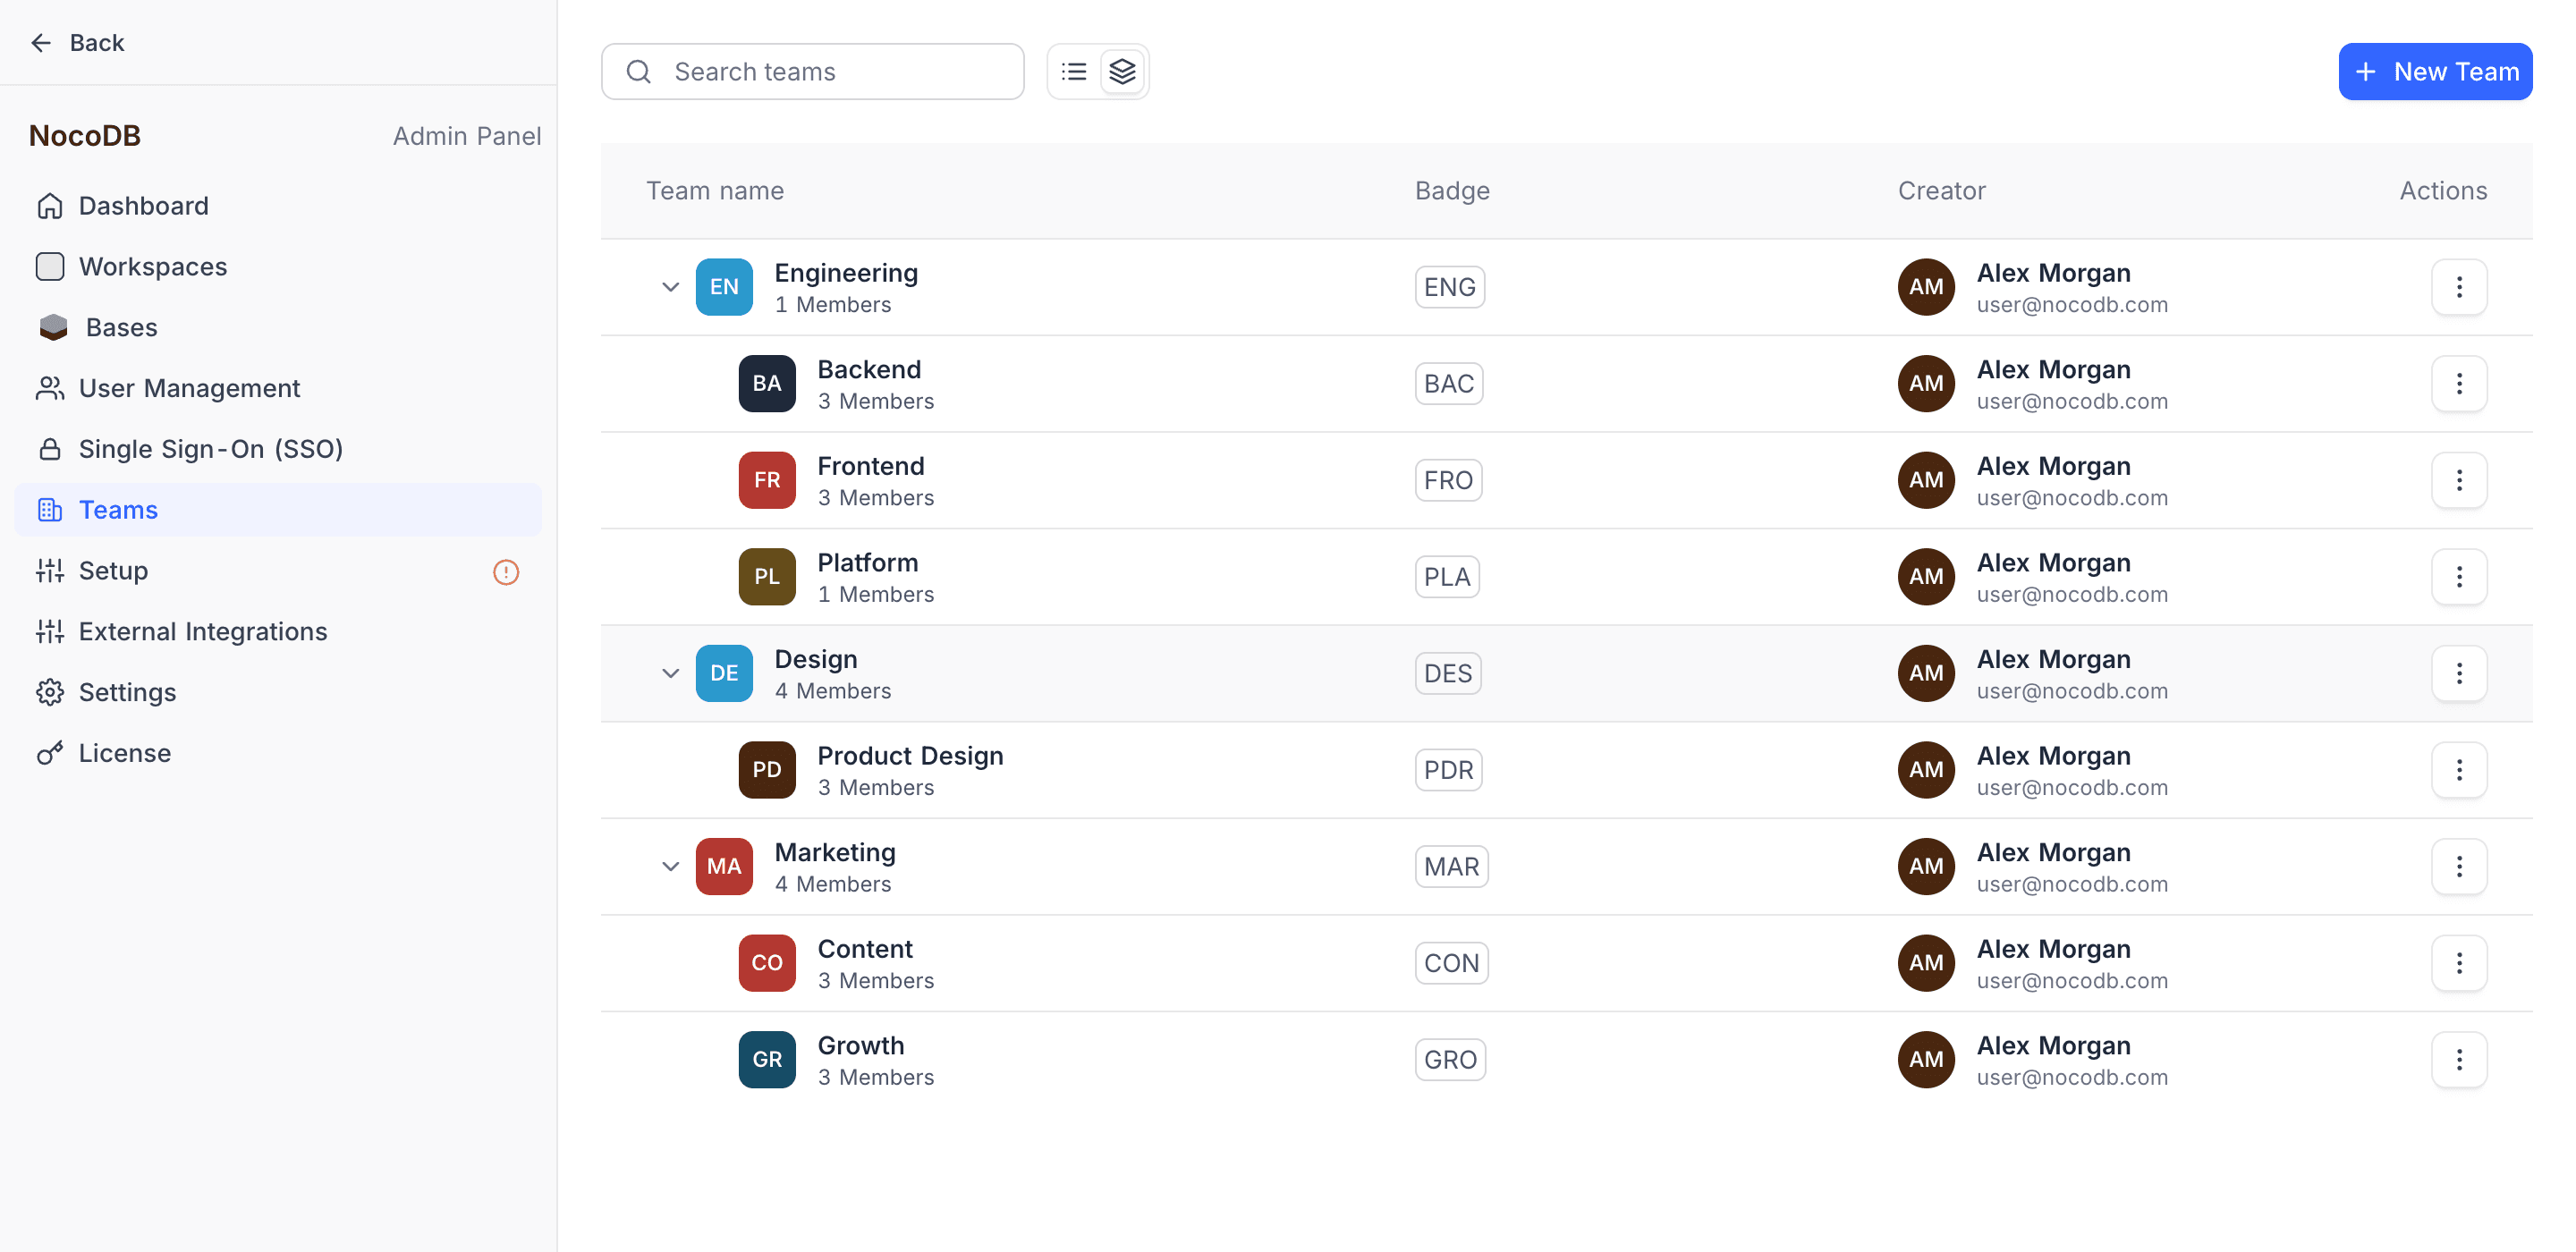
Task: Collapse the Marketing team group
Action: coord(671,867)
